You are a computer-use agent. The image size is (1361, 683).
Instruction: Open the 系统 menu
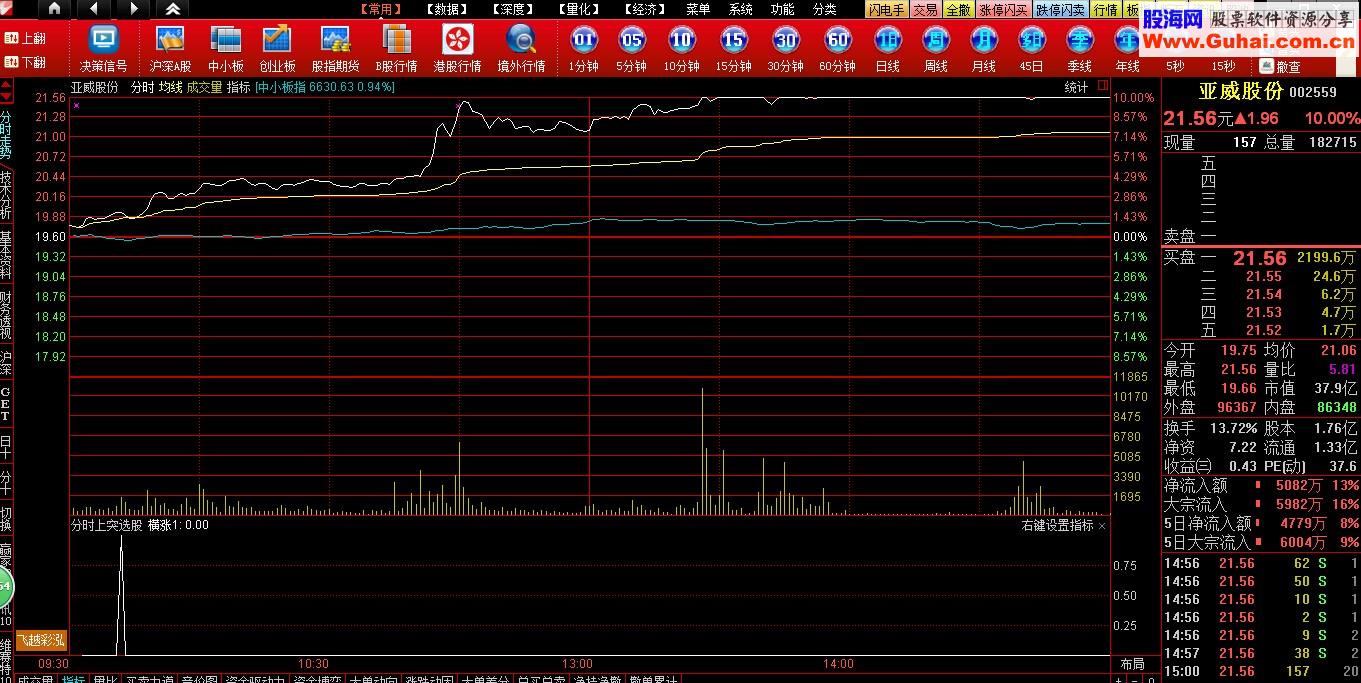coord(741,9)
